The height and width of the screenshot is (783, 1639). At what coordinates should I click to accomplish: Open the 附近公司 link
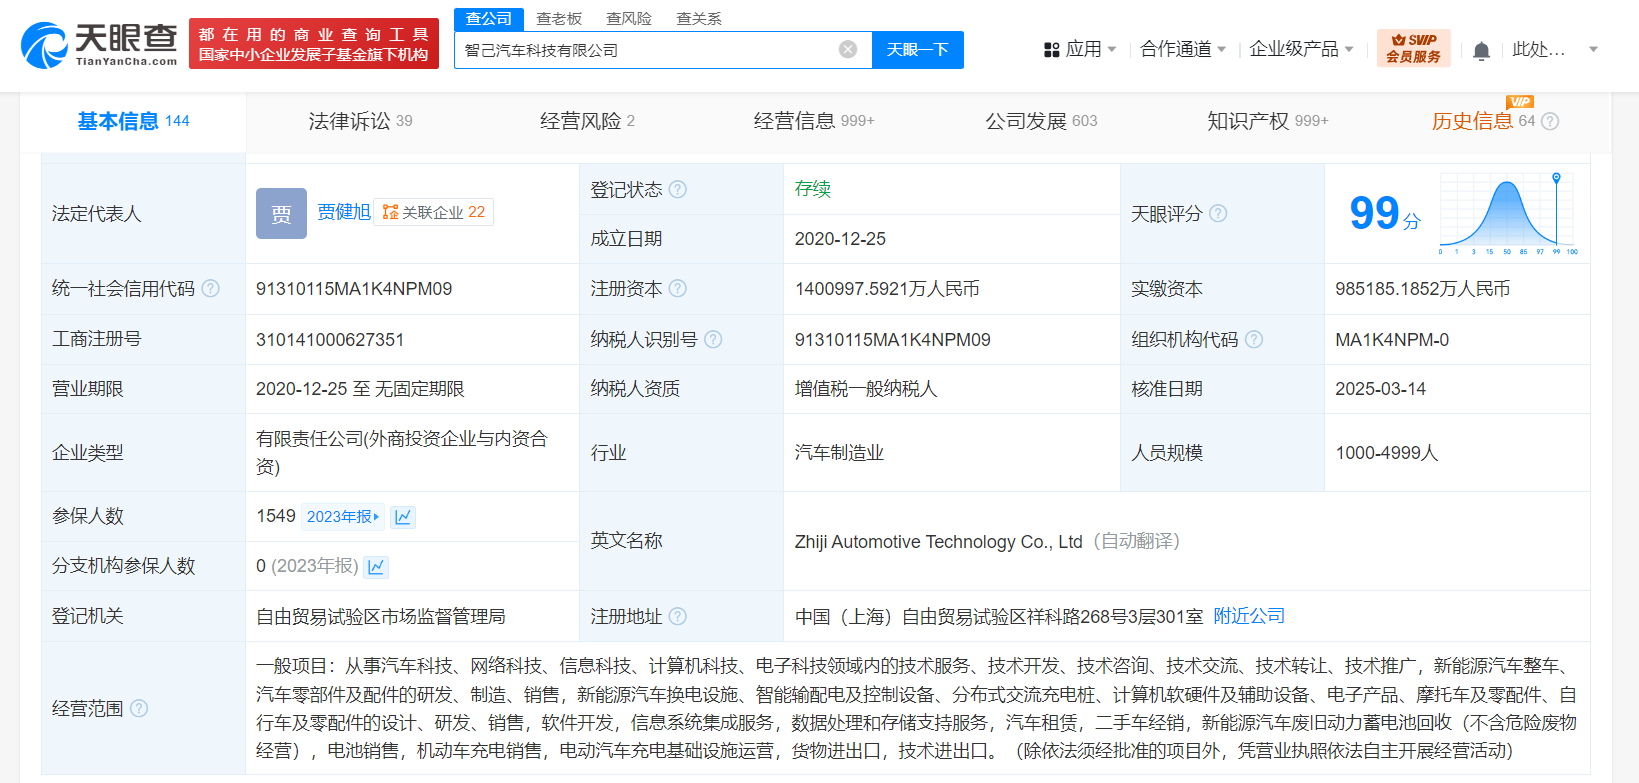click(x=1249, y=616)
